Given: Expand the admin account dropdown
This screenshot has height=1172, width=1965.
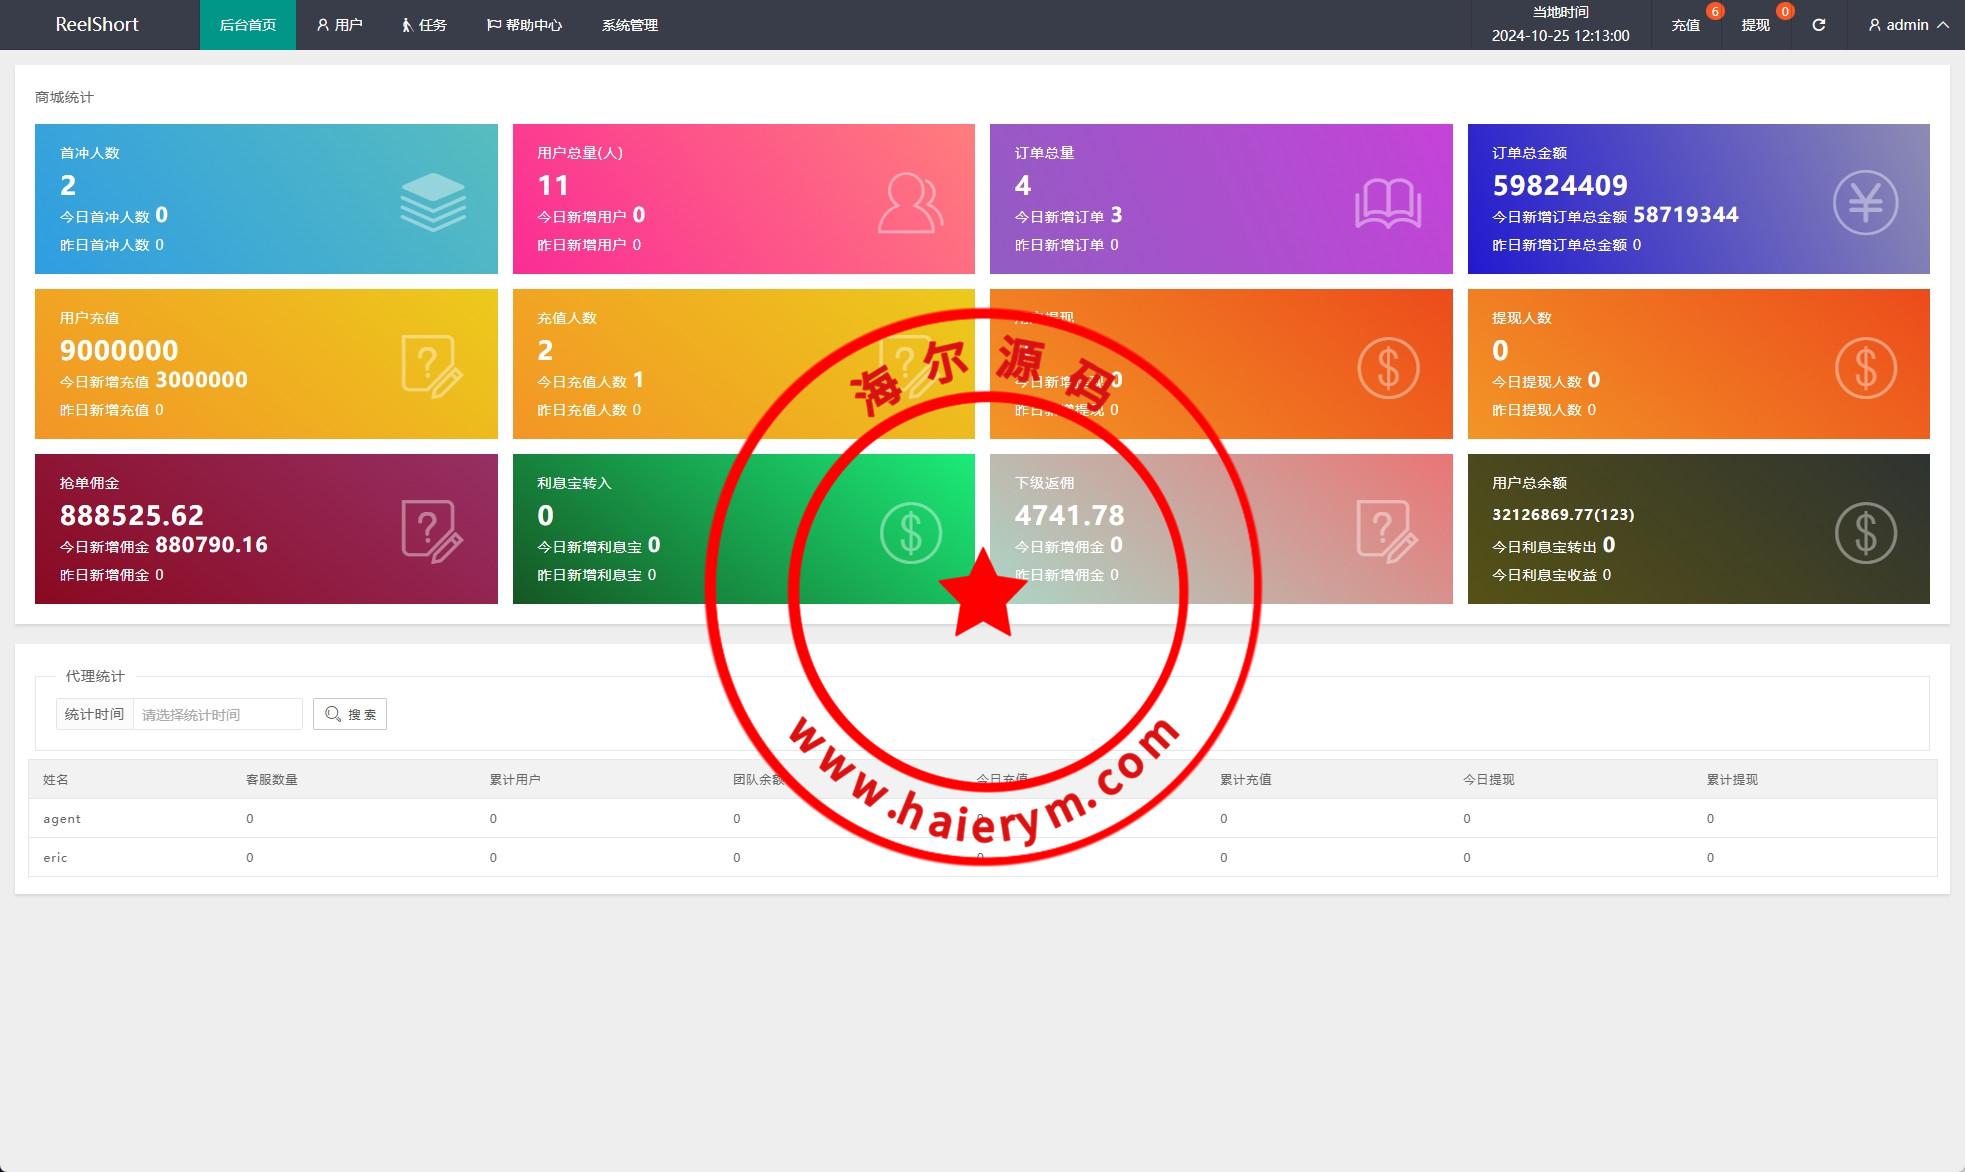Looking at the screenshot, I should [x=1908, y=25].
